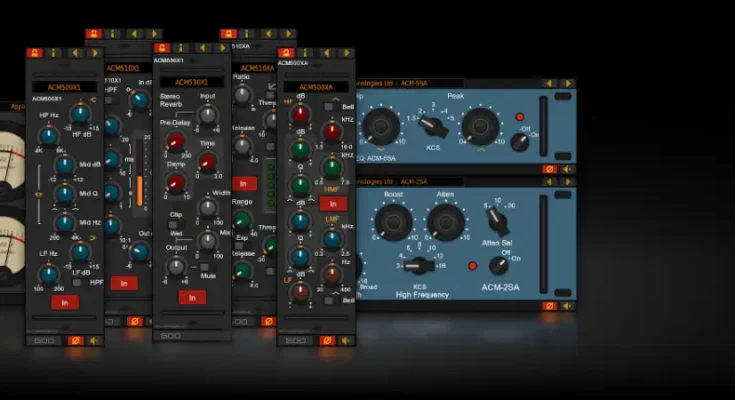Click the phase invert icon under ACM-2SA
The height and width of the screenshot is (400, 735).
point(548,305)
